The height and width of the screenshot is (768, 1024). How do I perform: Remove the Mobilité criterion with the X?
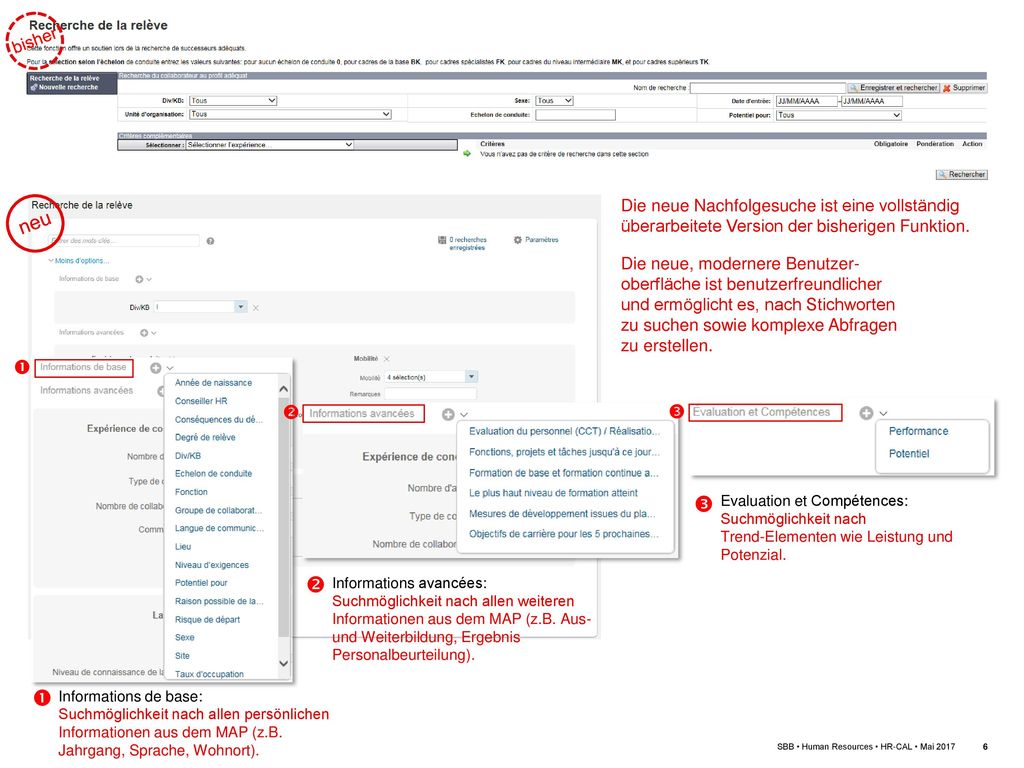click(x=387, y=359)
